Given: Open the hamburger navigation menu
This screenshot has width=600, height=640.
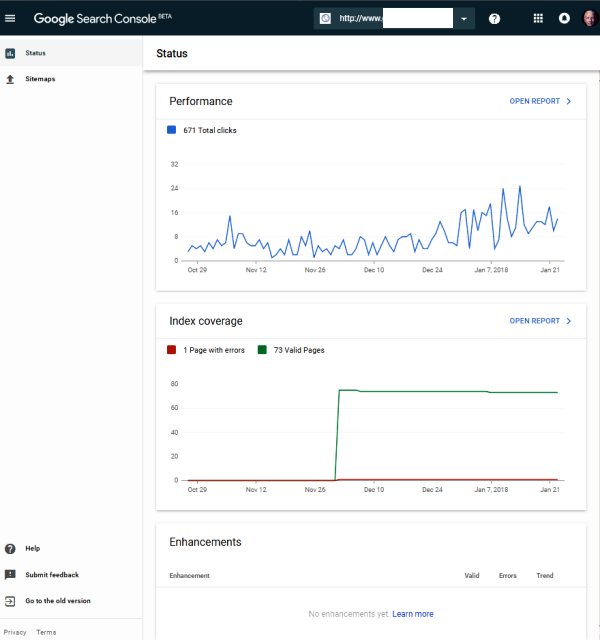Looking at the screenshot, I should (x=10, y=18).
